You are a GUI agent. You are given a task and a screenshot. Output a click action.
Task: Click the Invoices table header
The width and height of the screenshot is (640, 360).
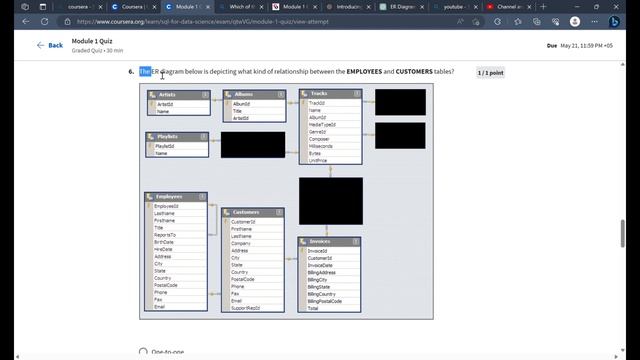tap(329, 242)
